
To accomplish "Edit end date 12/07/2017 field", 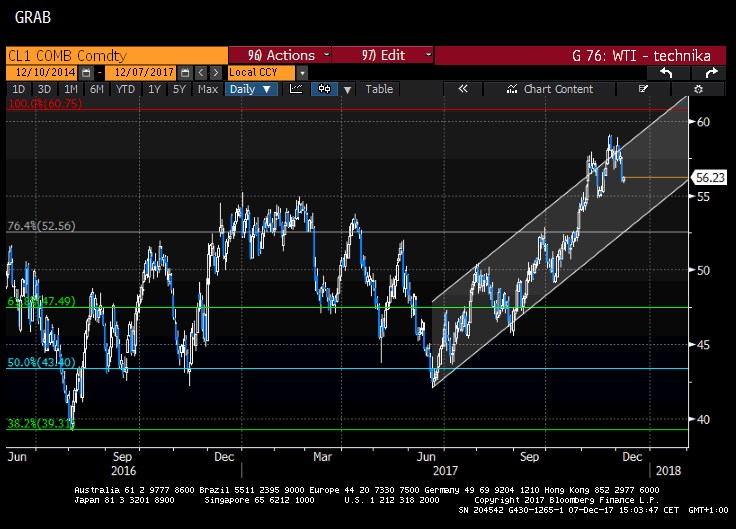I will 141,73.
